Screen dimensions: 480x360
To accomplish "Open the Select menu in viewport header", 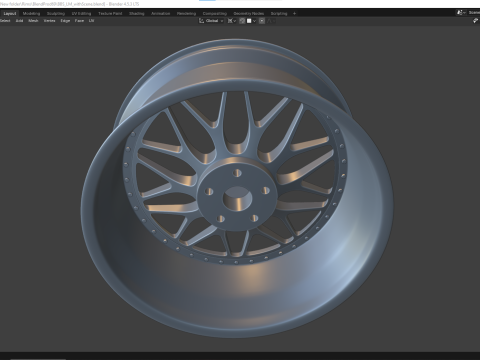I will point(5,21).
